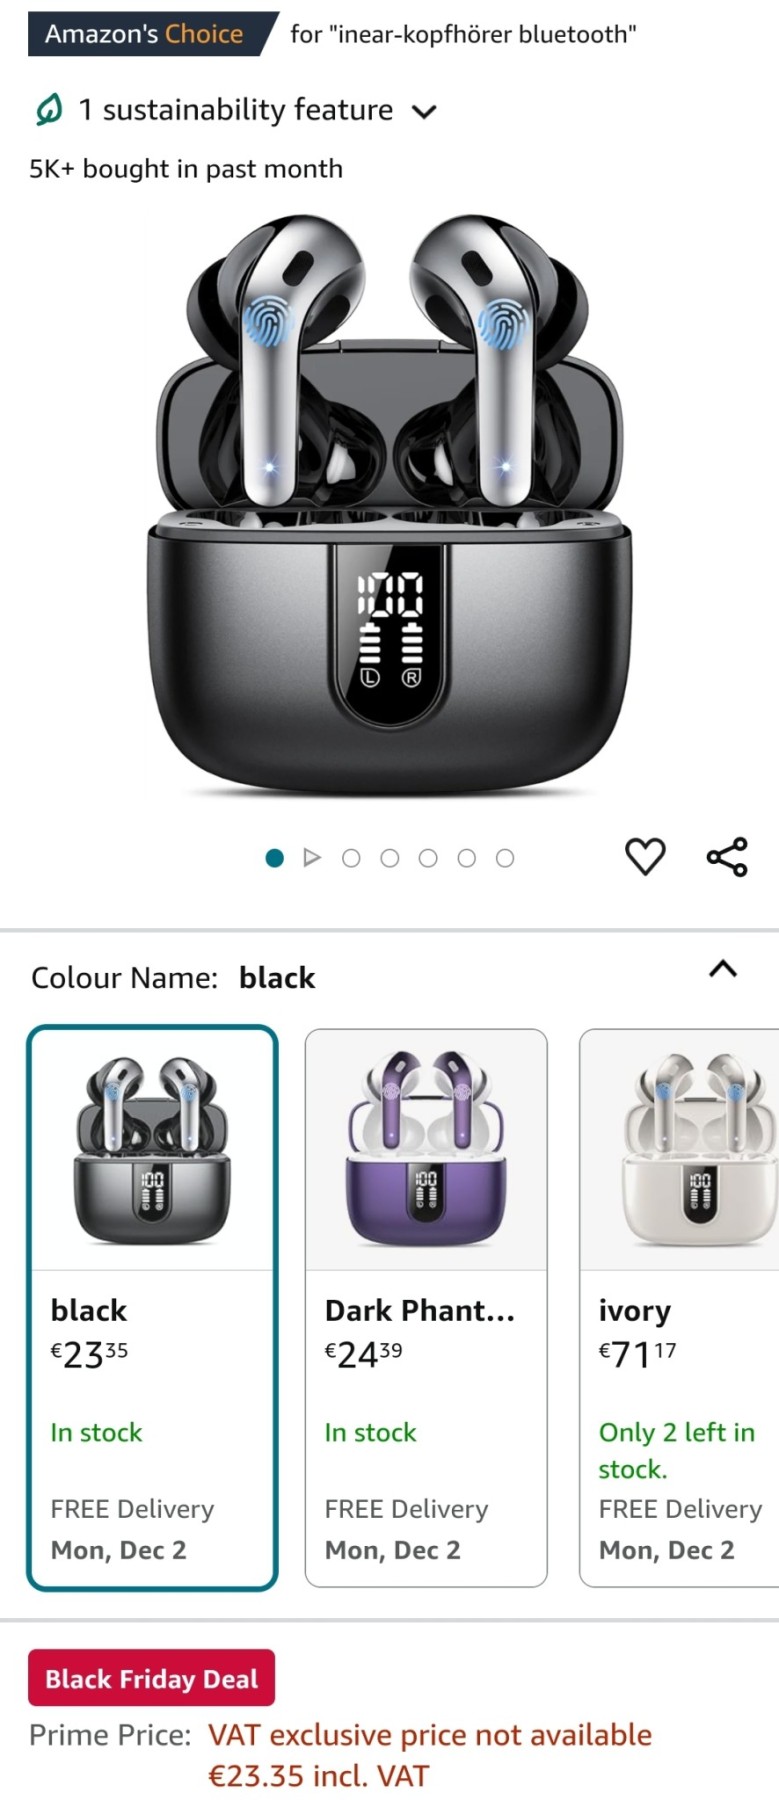This screenshot has width=779, height=1800.
Task: Open the green leaf sustainability icon
Action: pyautogui.click(x=48, y=110)
